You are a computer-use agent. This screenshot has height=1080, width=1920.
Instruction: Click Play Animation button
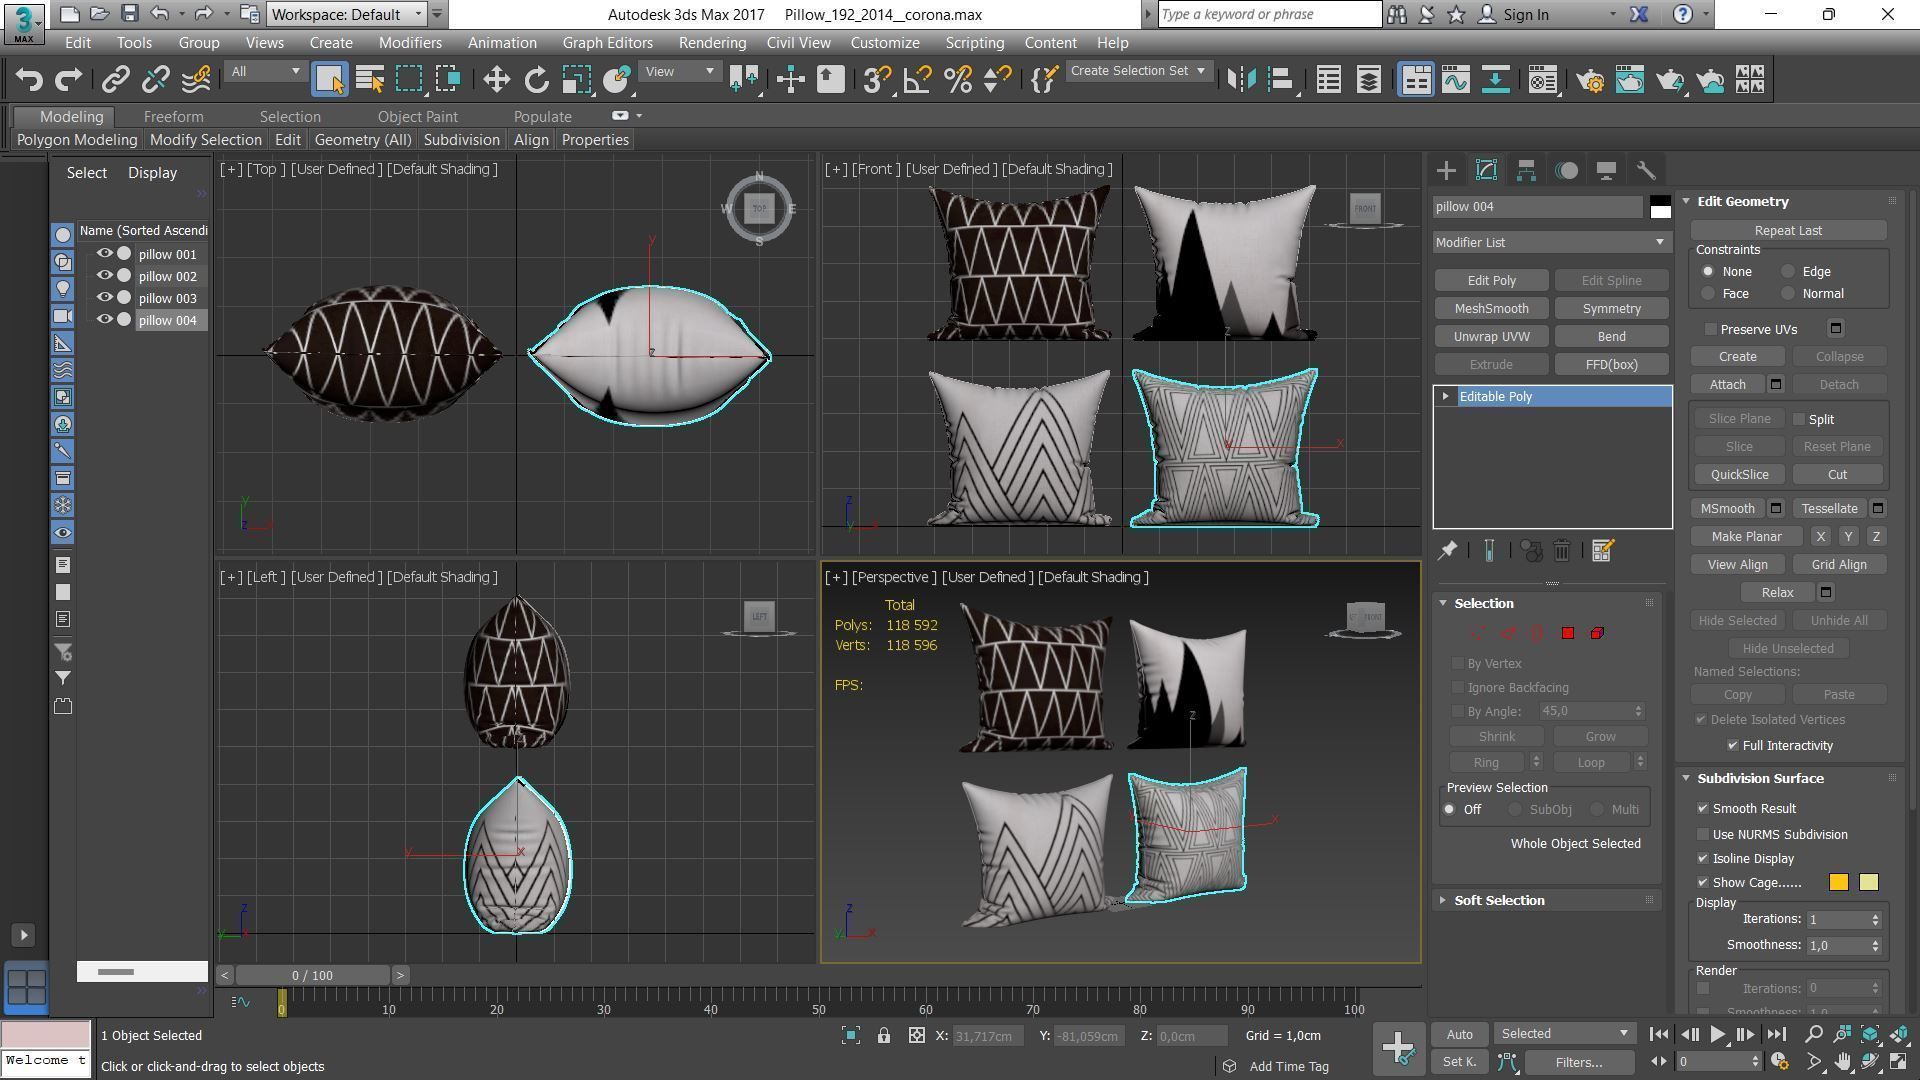click(1717, 1034)
